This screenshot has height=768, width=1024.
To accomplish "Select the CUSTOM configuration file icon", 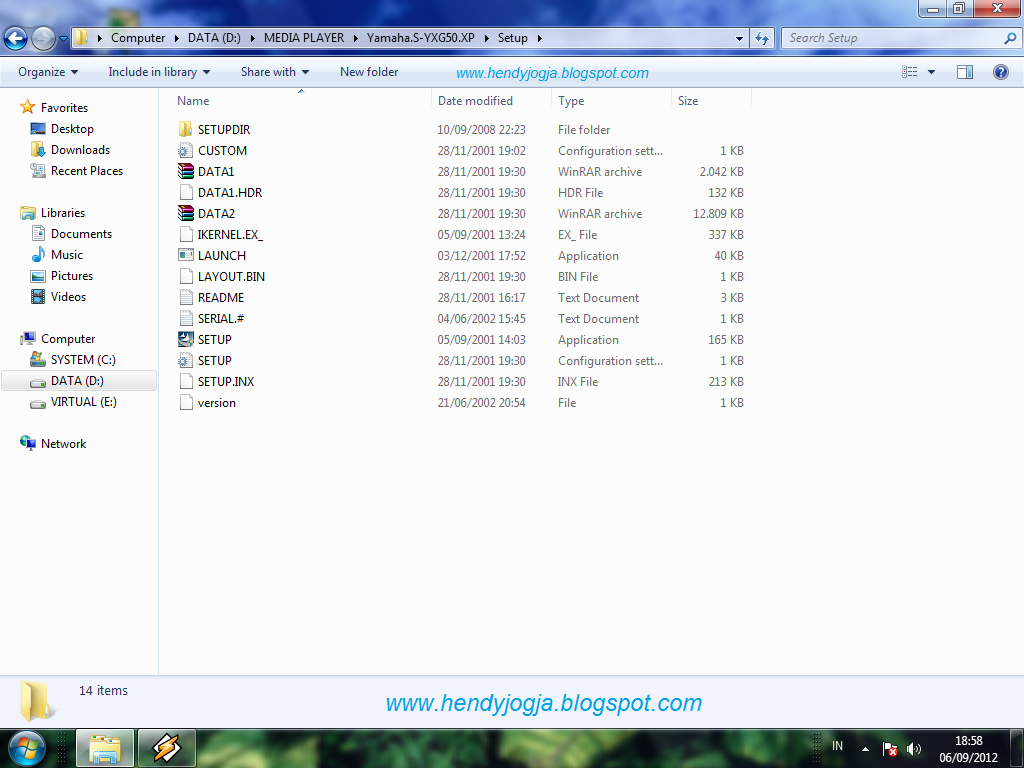I will point(185,150).
